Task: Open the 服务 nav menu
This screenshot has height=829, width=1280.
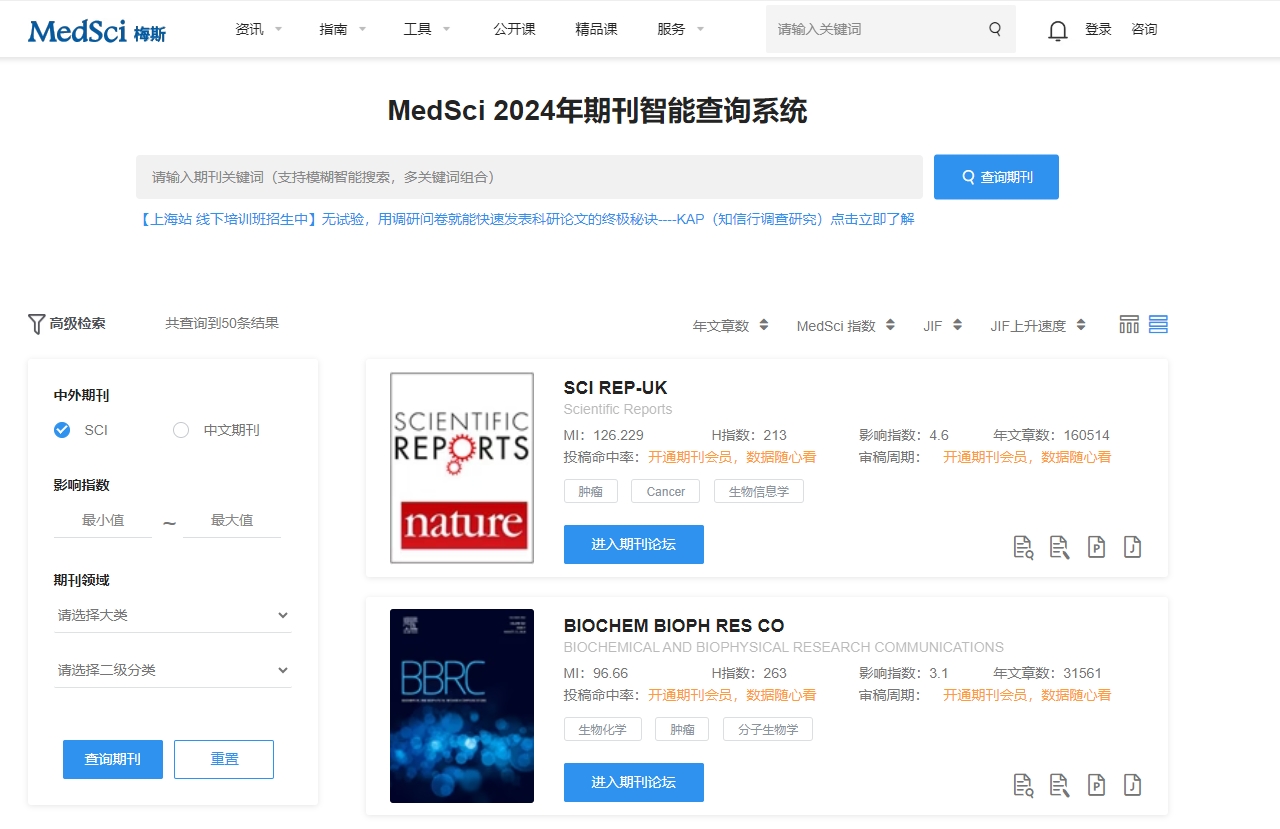Action: click(681, 29)
